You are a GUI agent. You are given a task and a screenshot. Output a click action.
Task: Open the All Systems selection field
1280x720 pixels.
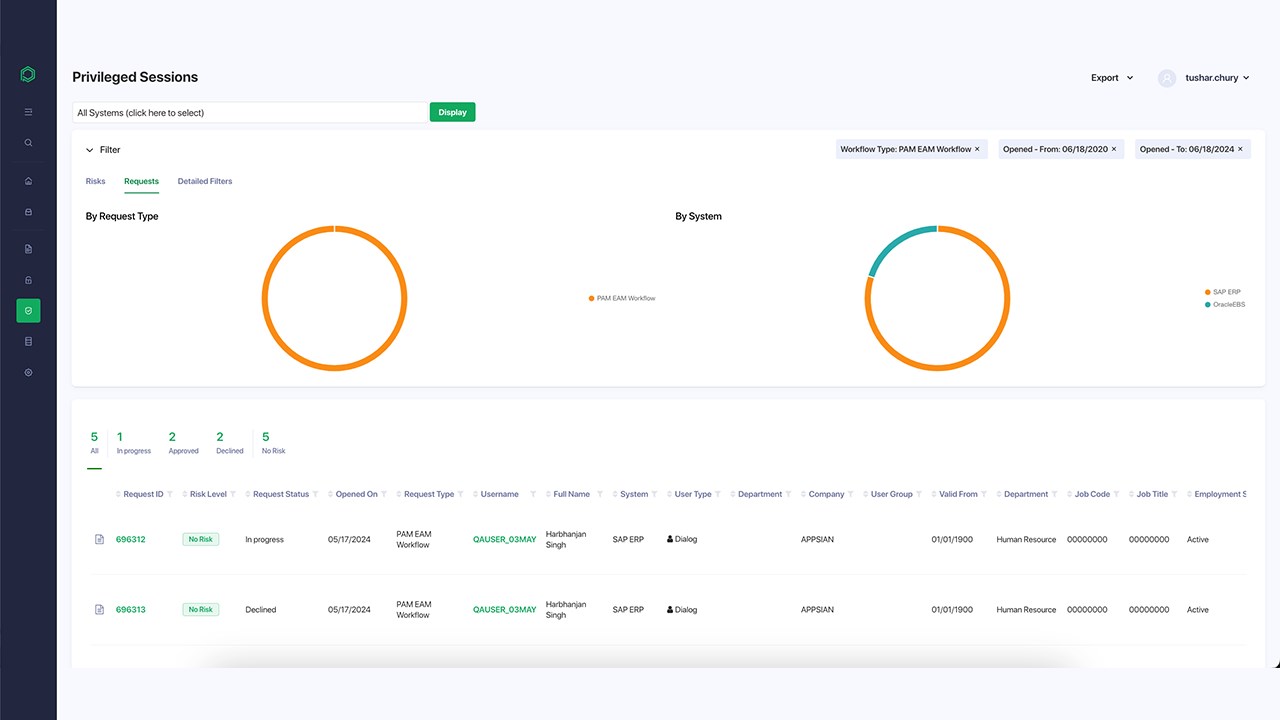pos(250,113)
